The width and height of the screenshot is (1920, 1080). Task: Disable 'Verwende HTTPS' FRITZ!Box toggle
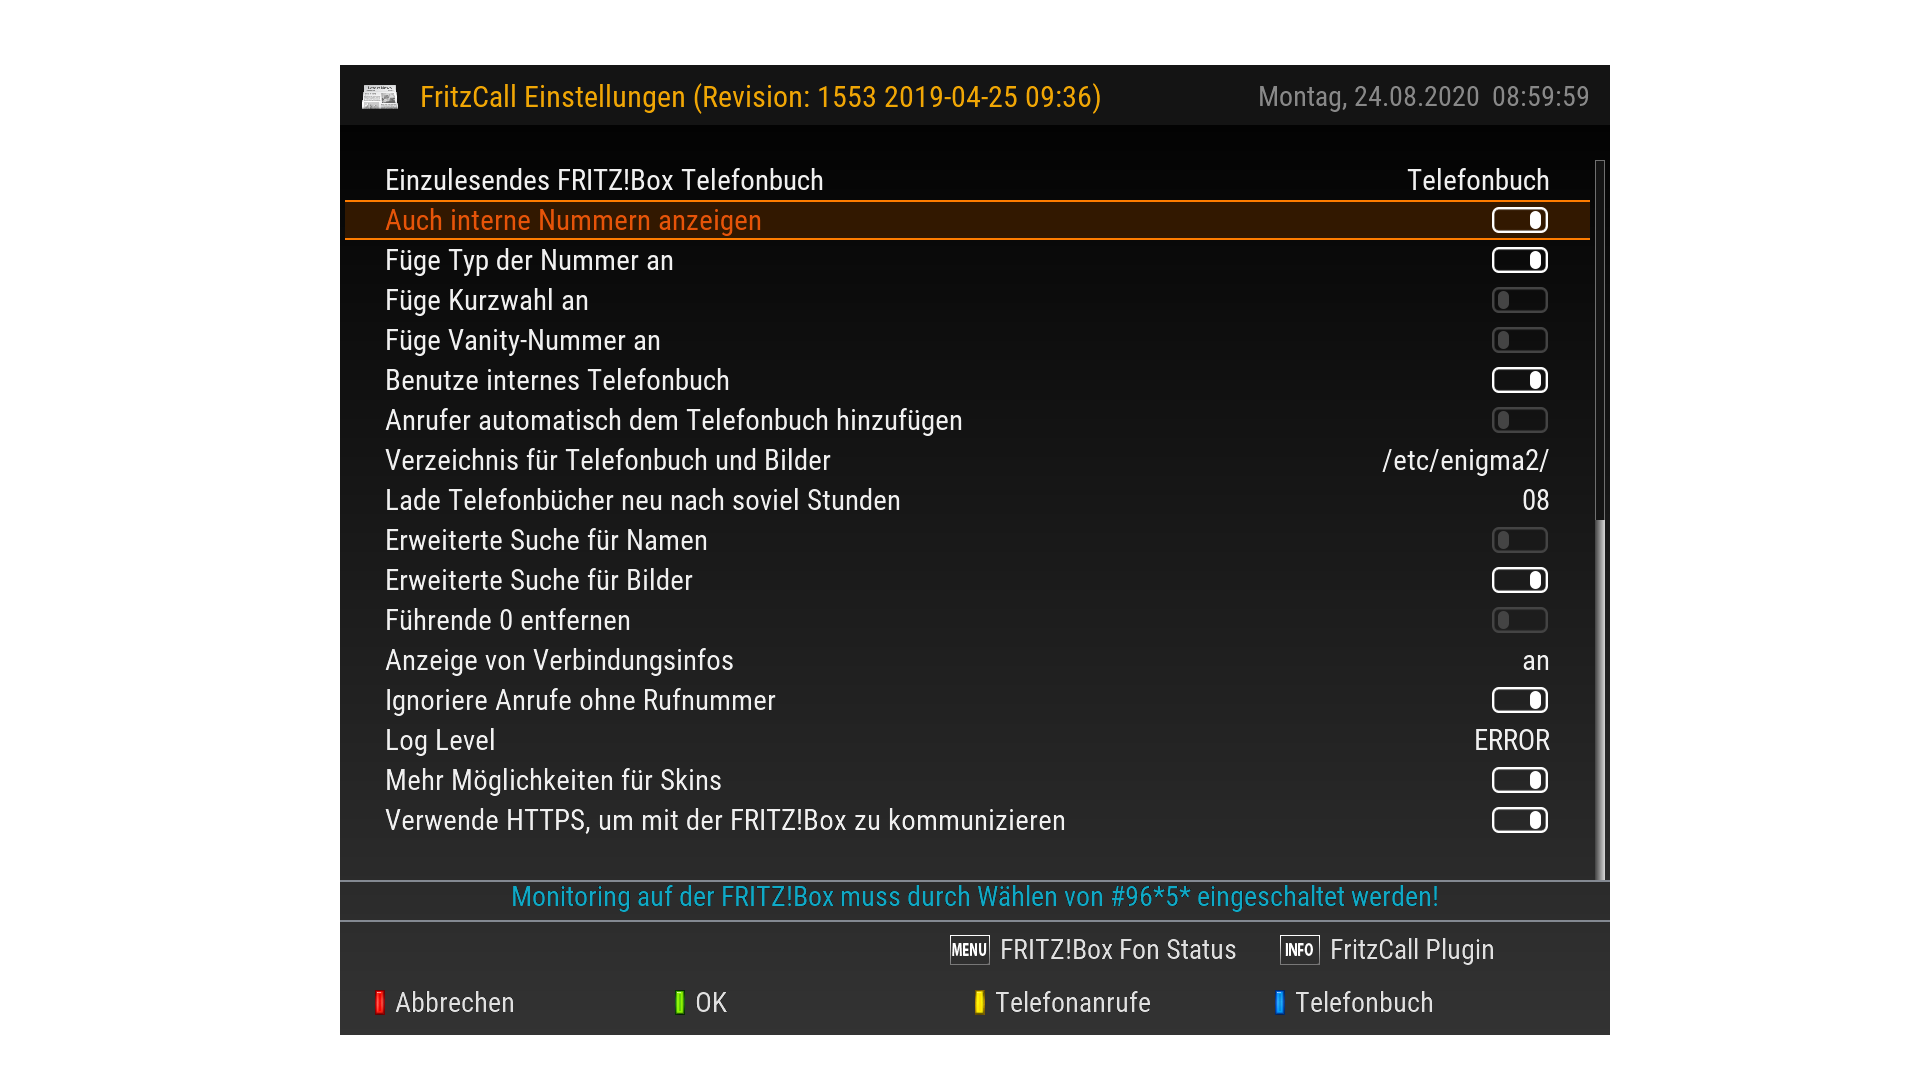click(x=1519, y=820)
